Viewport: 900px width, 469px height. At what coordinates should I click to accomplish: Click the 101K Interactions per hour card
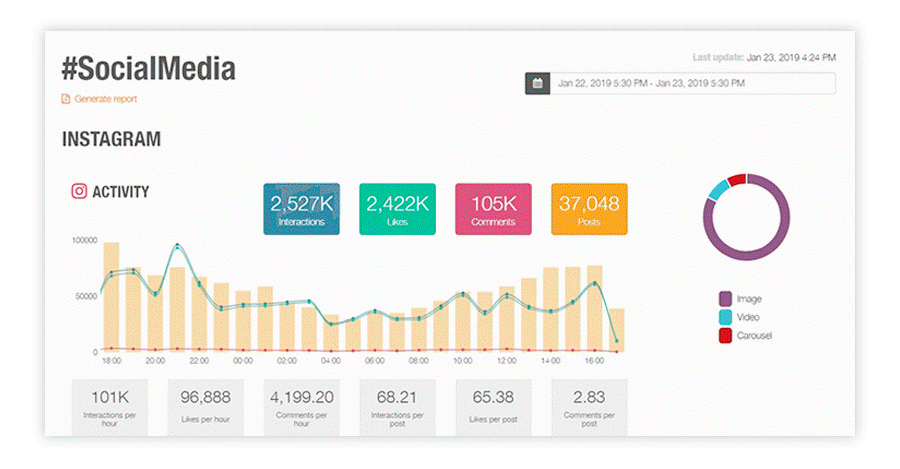point(109,406)
